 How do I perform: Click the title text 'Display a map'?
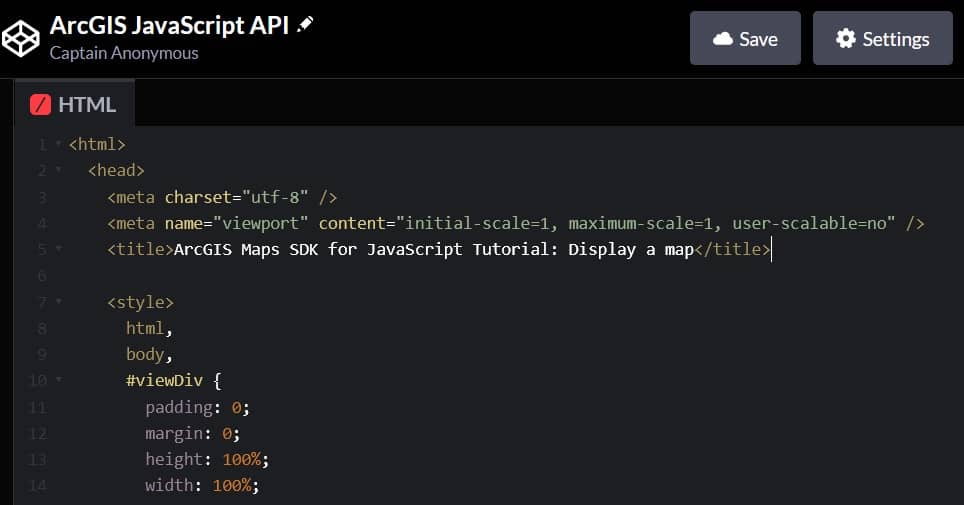(631, 250)
